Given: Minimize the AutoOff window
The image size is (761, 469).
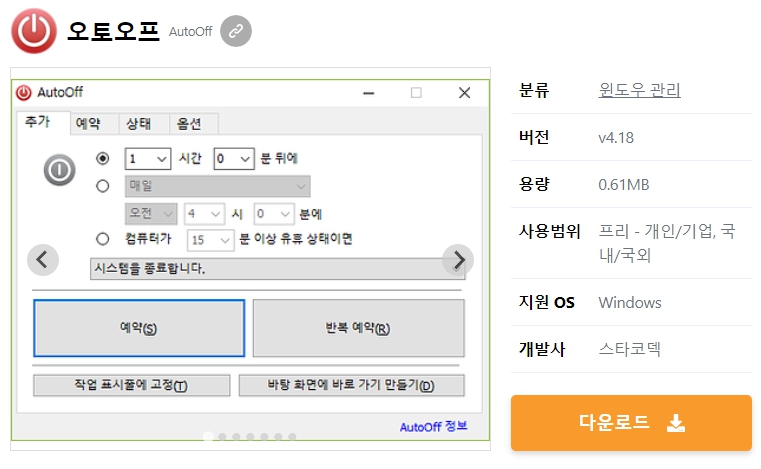Looking at the screenshot, I should click(x=369, y=93).
